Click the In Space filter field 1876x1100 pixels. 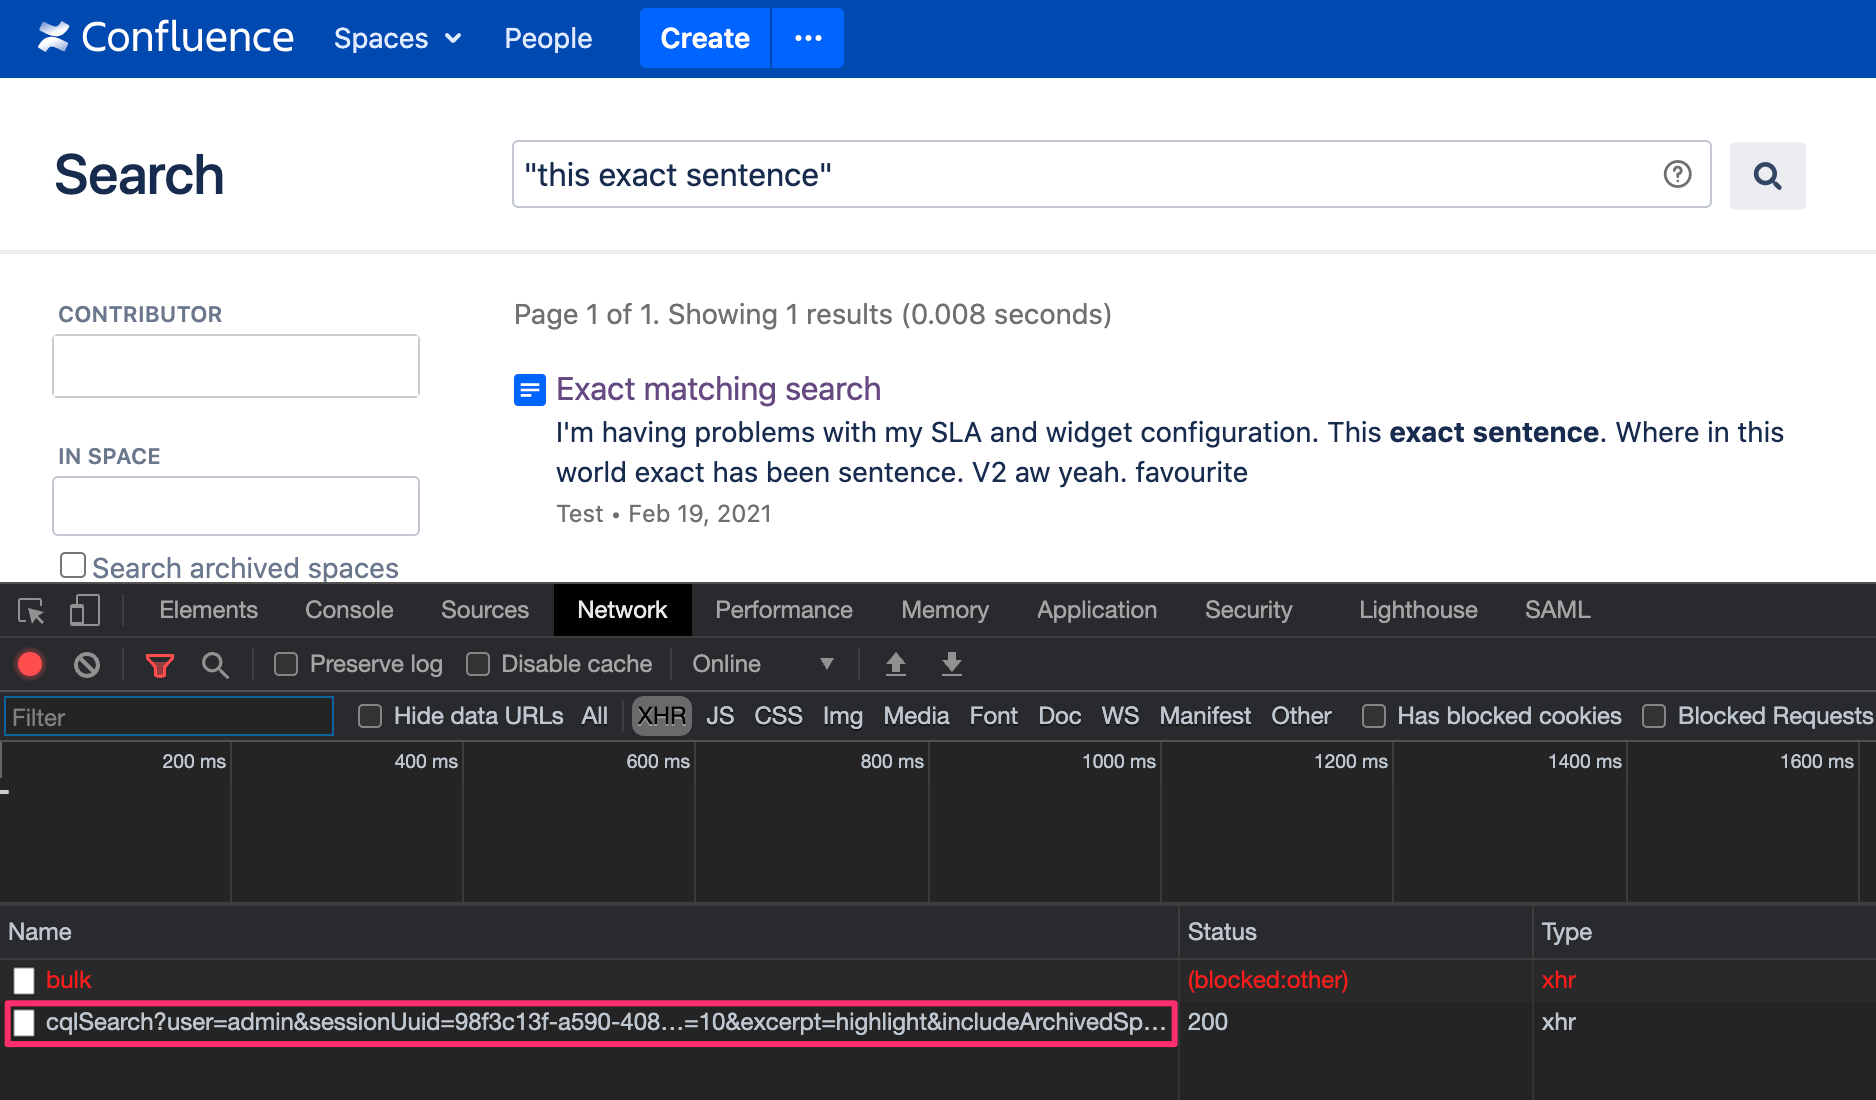236,506
